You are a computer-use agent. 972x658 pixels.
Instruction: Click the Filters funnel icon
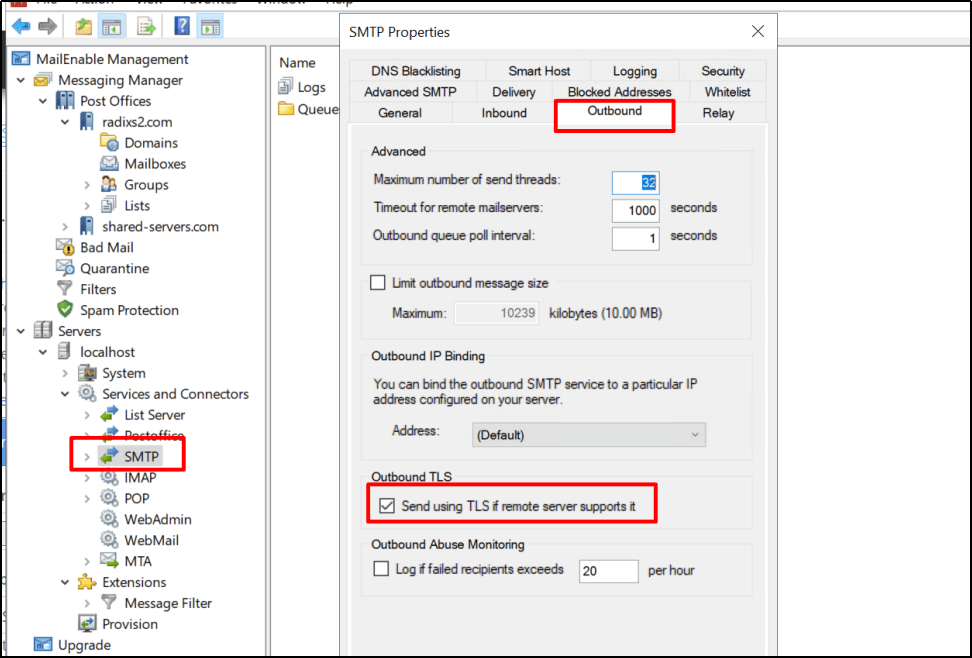(x=65, y=288)
